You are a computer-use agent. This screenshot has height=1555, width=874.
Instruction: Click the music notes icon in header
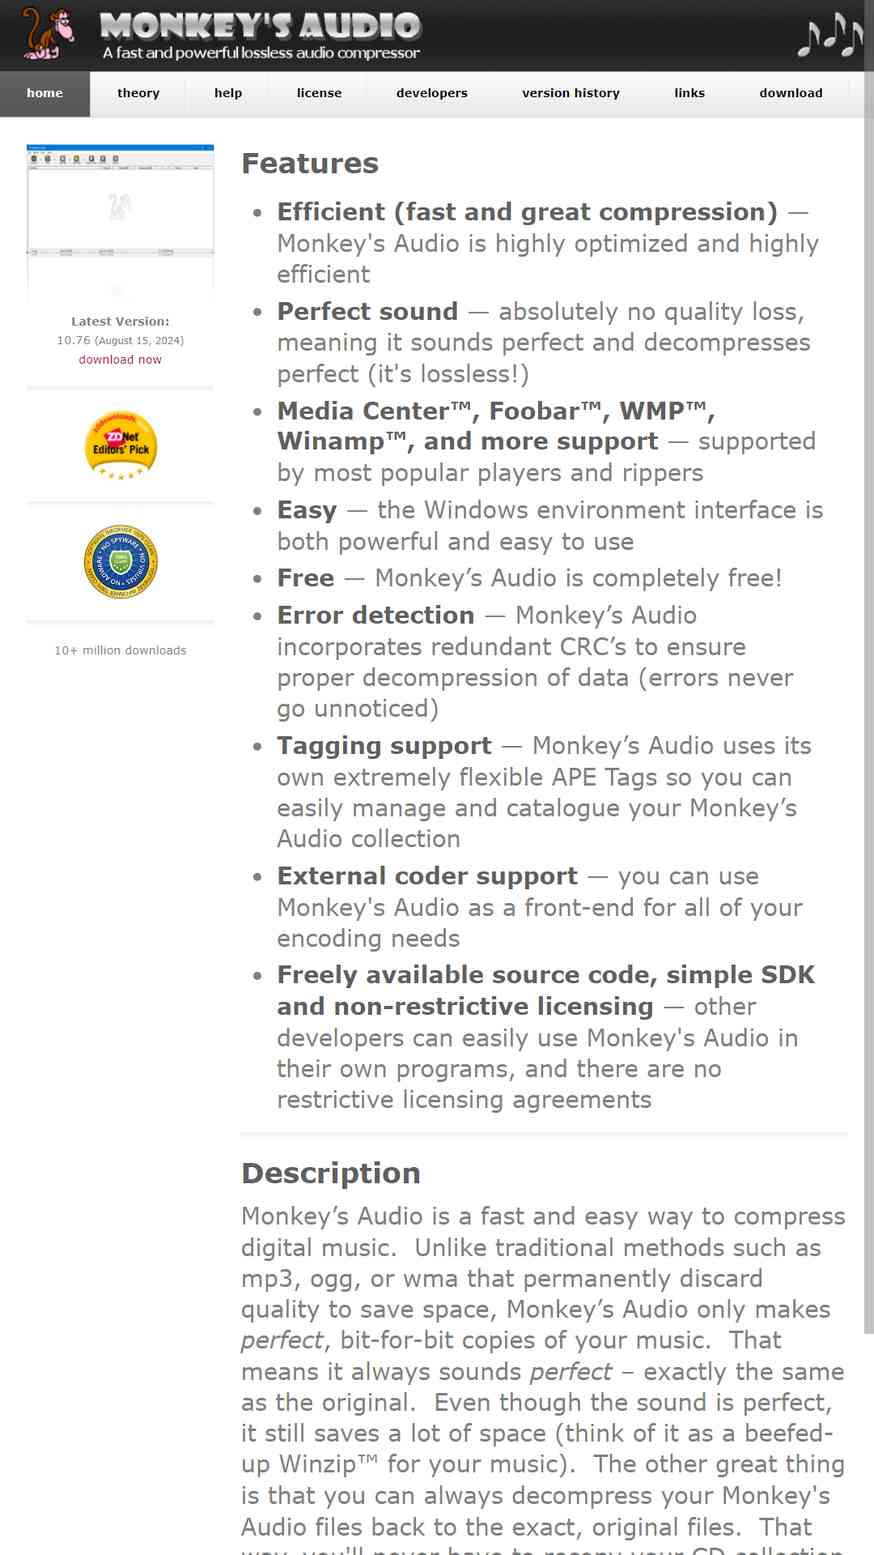click(828, 36)
